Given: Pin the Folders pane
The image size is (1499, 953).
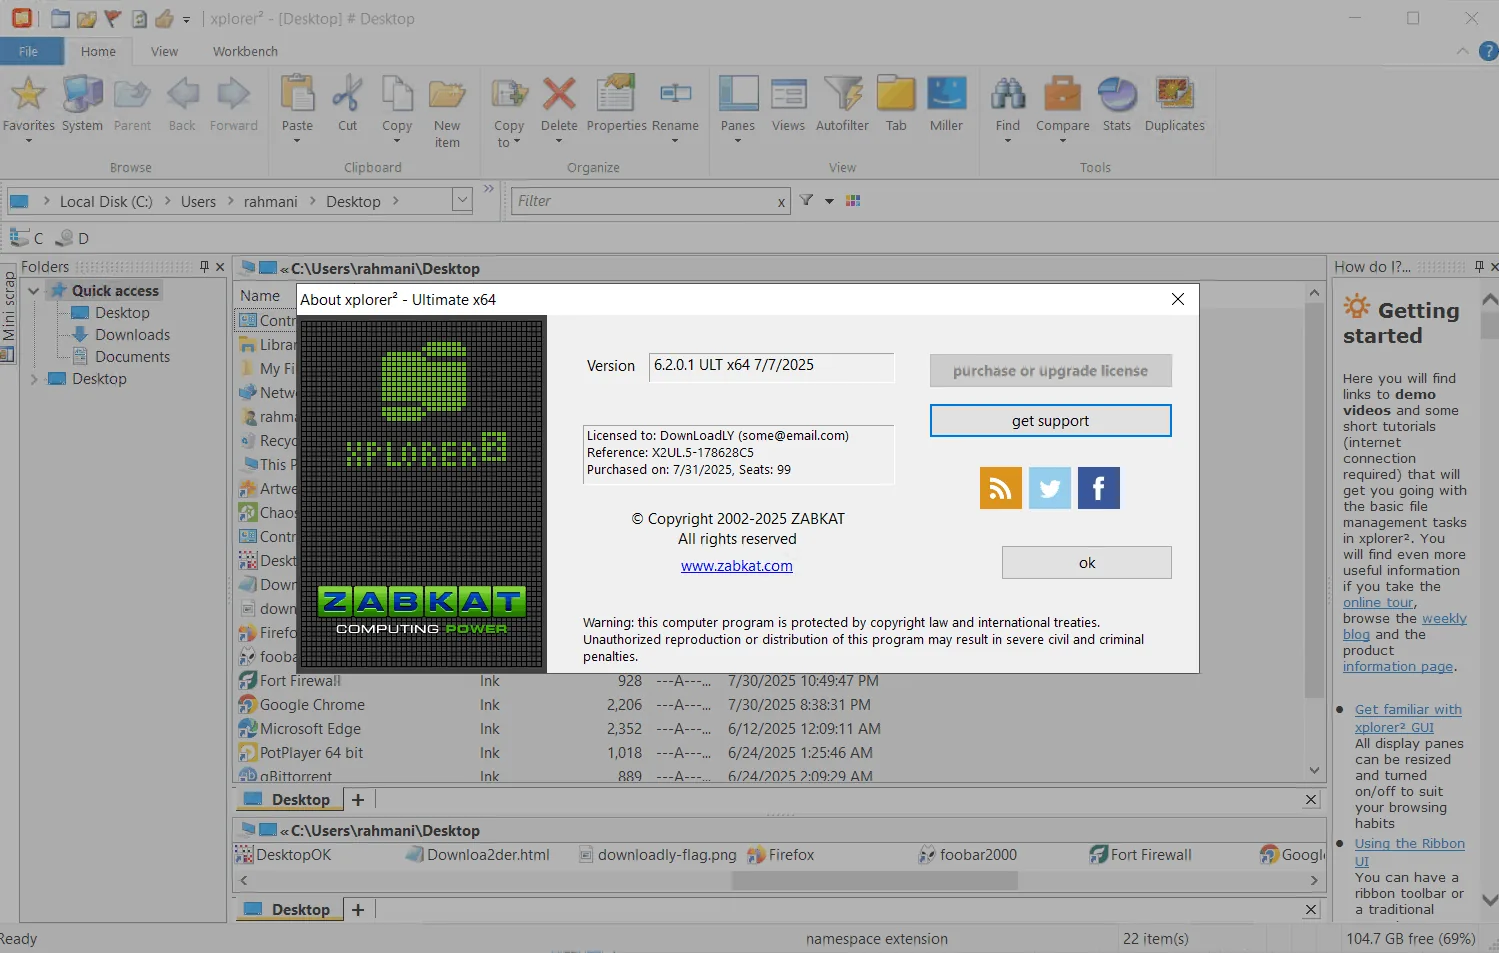Looking at the screenshot, I should (205, 267).
